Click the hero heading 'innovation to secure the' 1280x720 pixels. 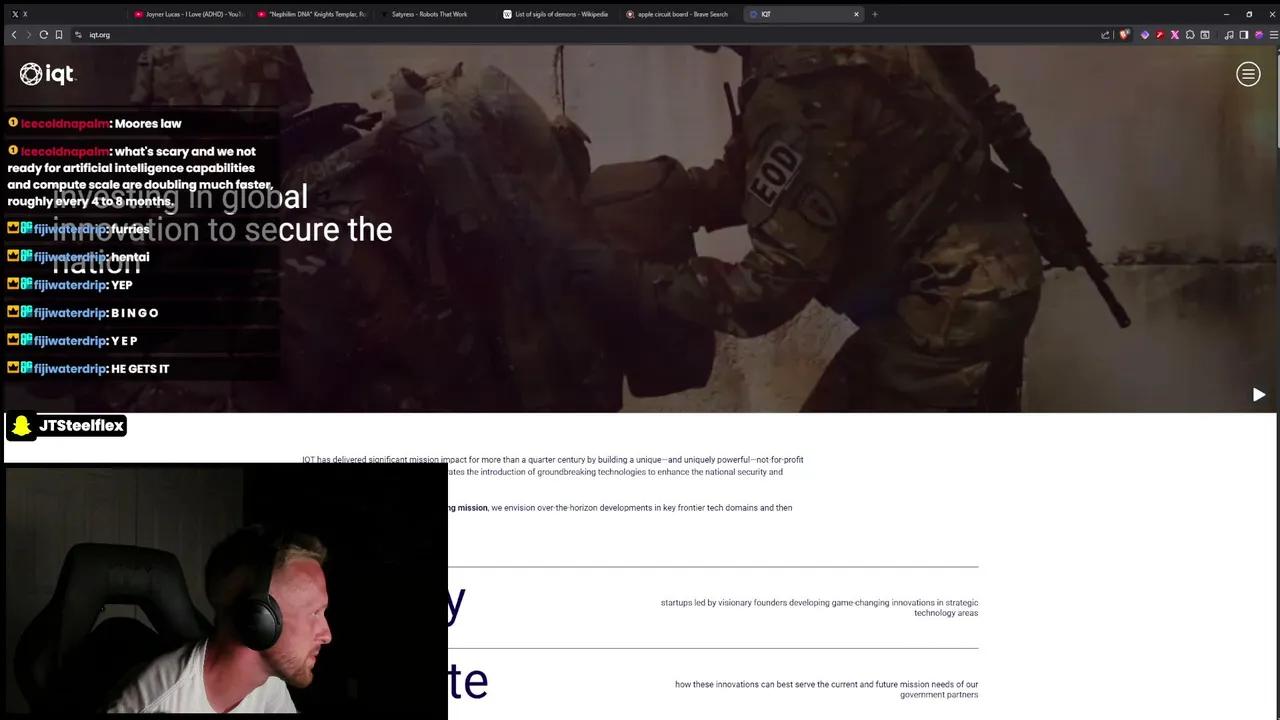(222, 230)
